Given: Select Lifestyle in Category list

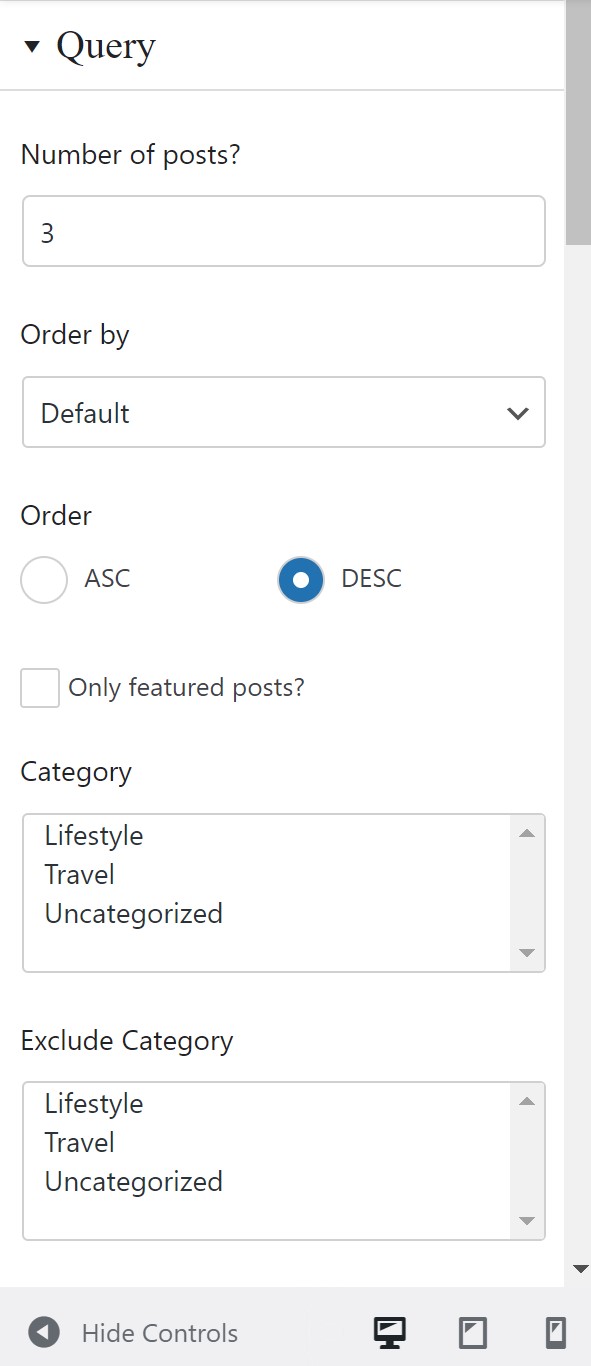Looking at the screenshot, I should (94, 836).
